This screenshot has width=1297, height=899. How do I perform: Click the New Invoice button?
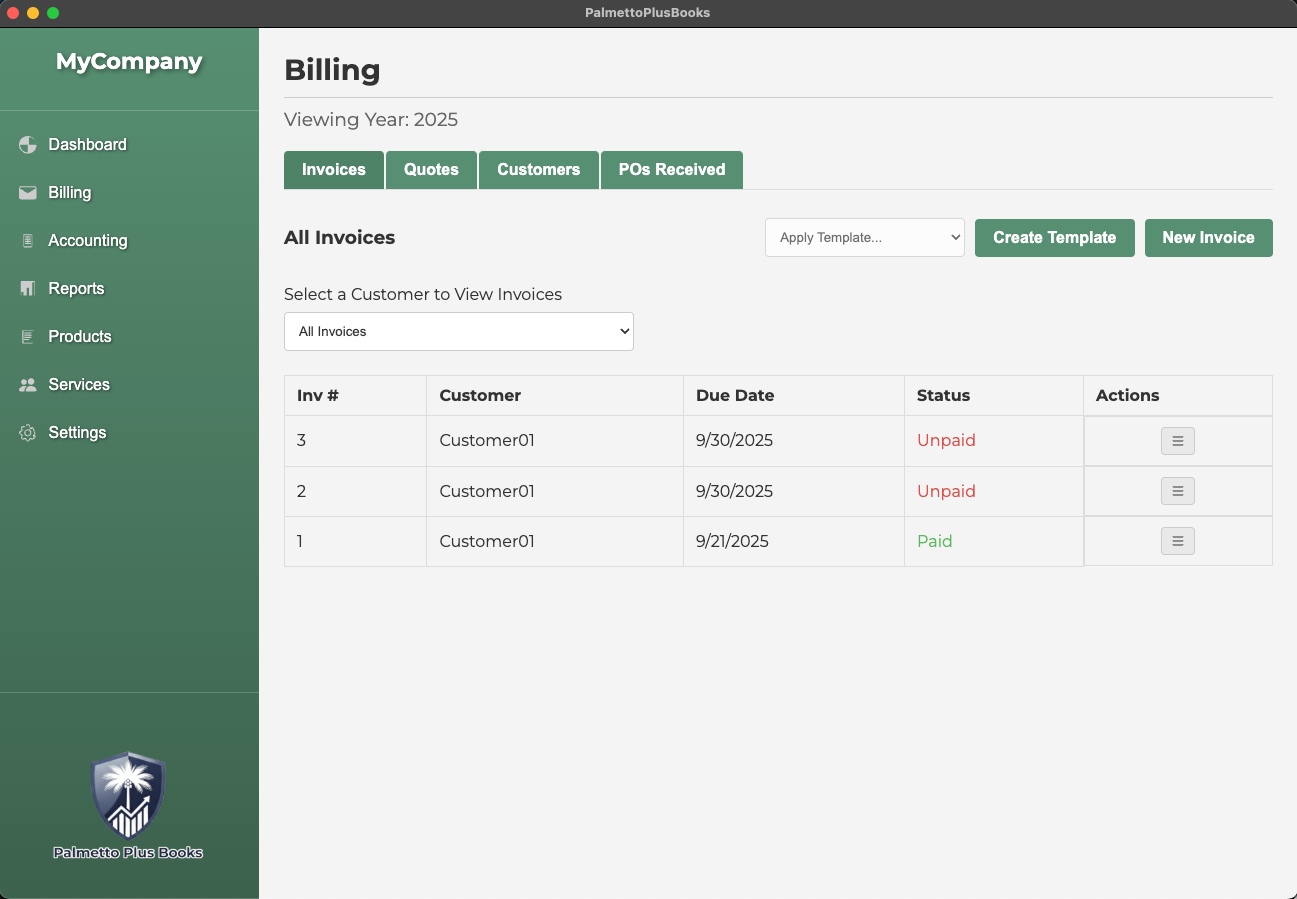[x=1208, y=238]
